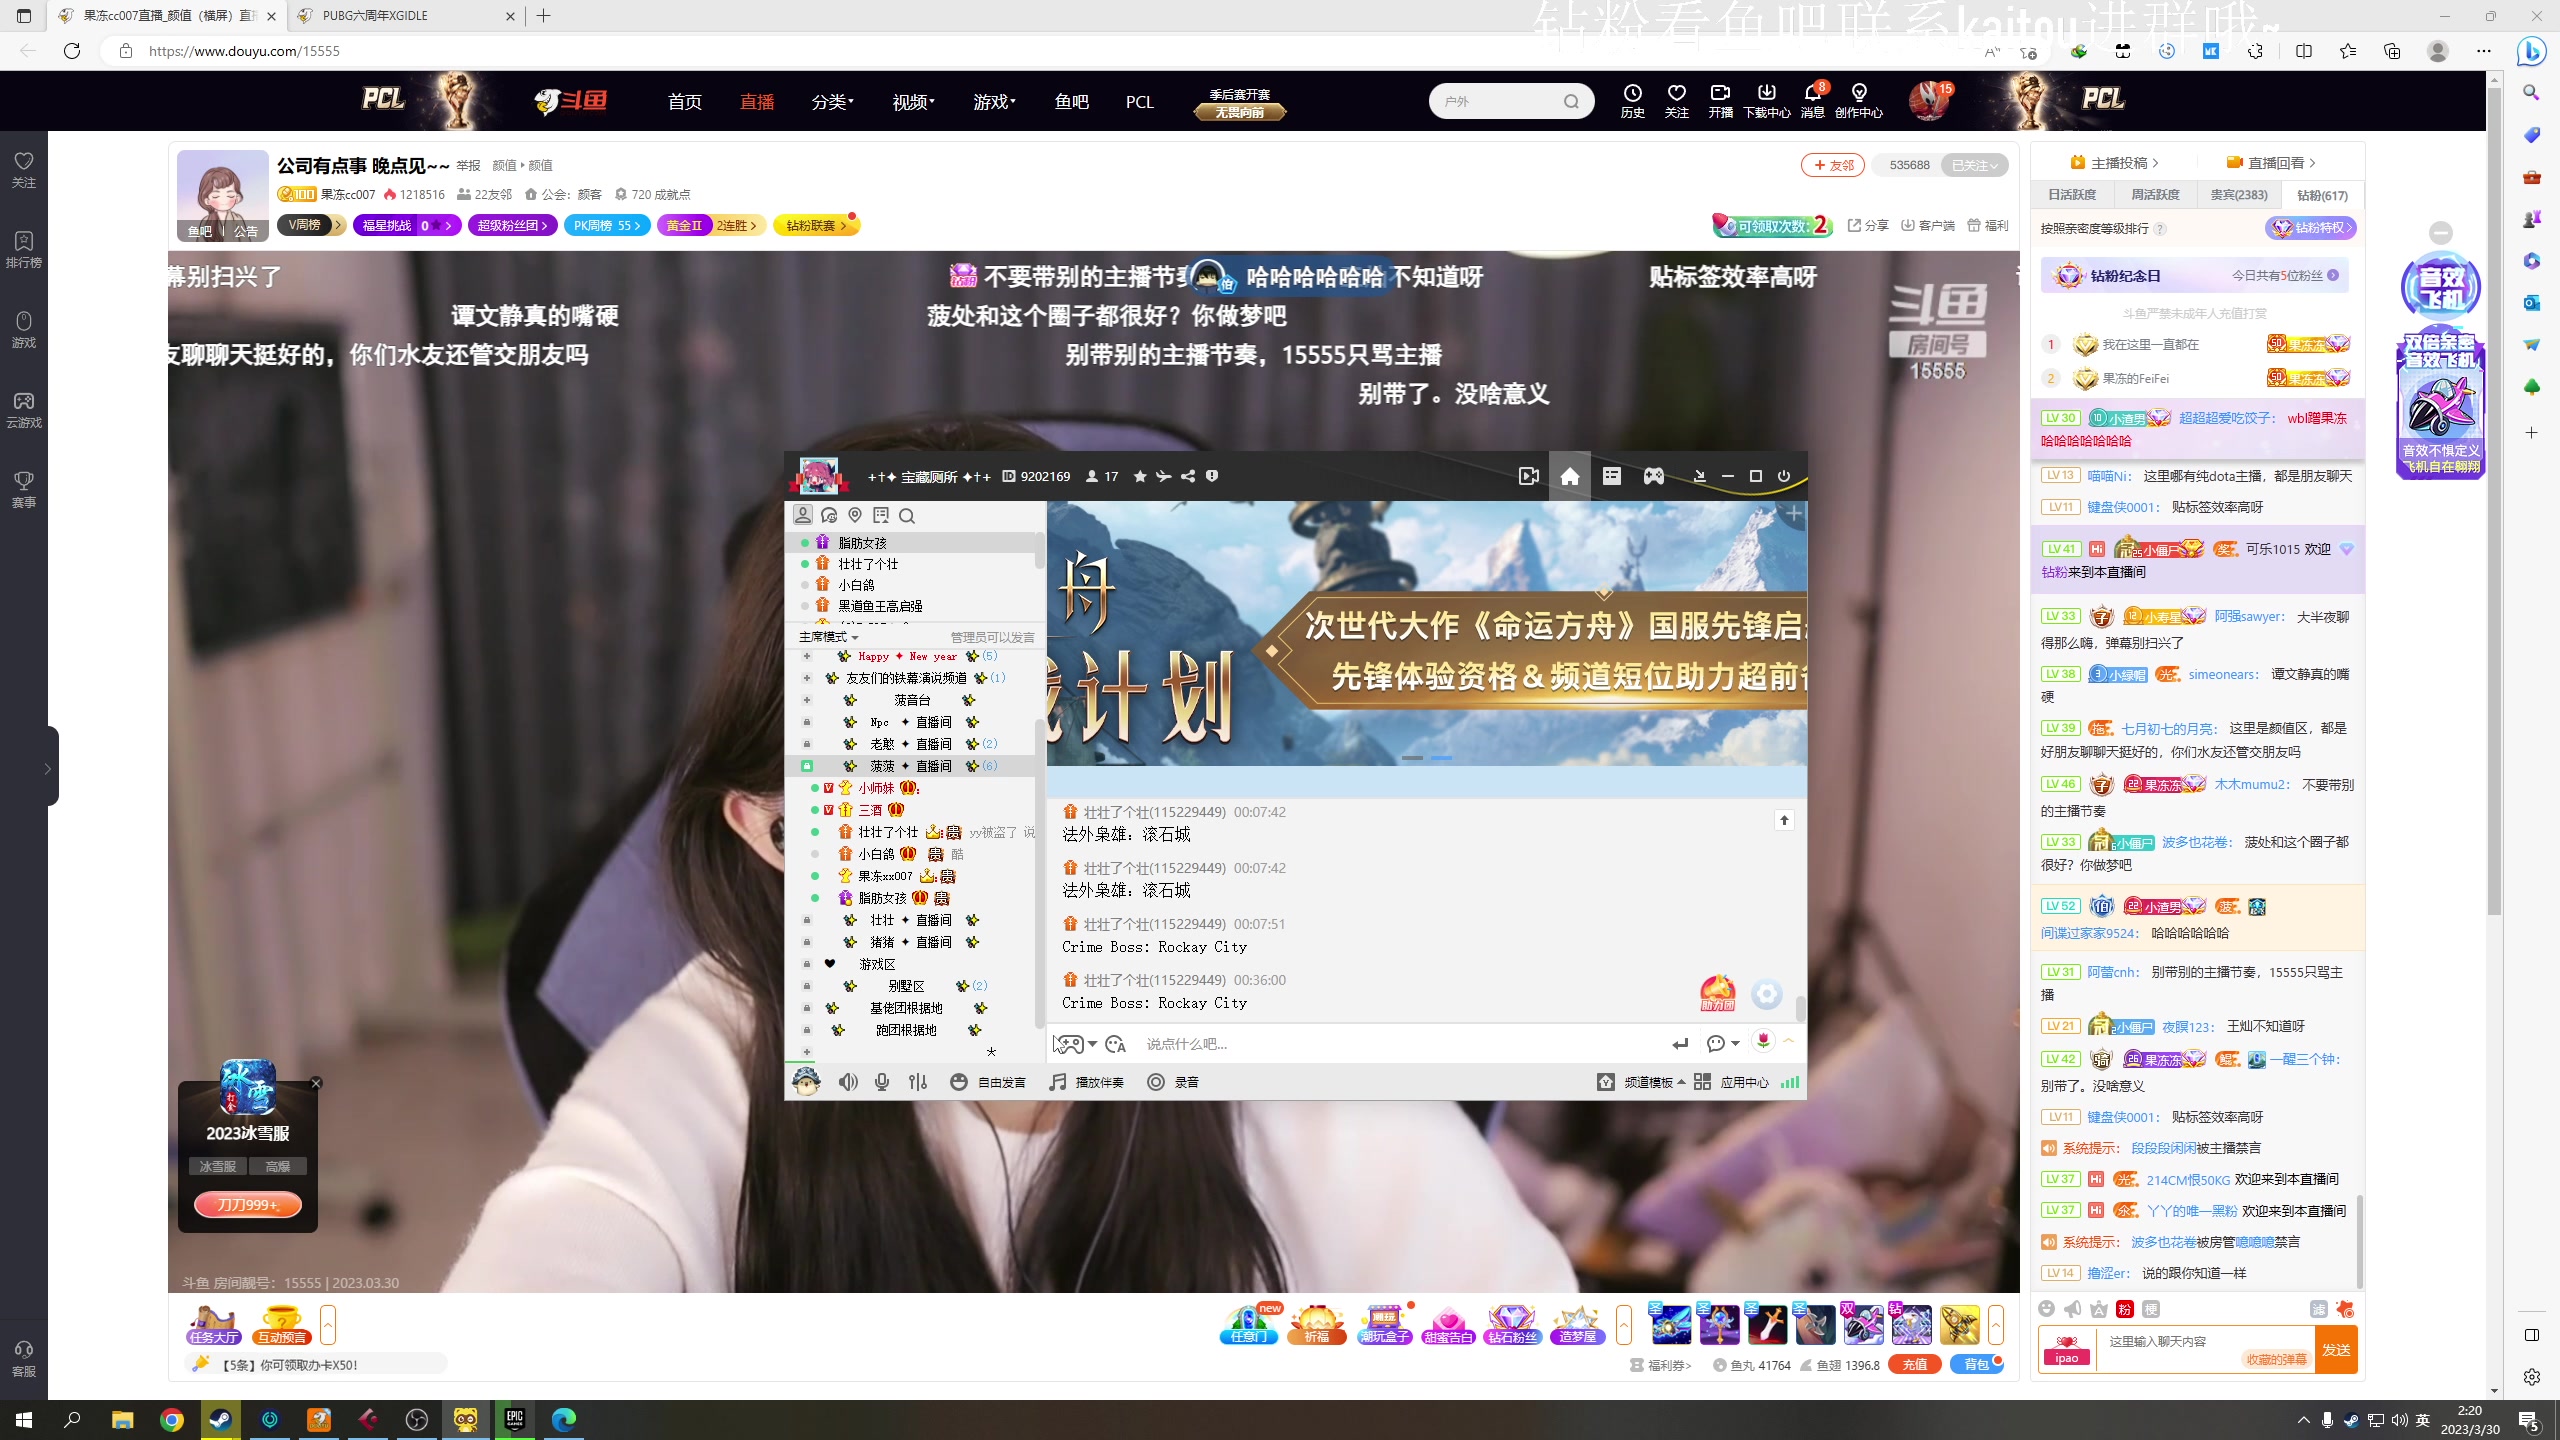Collapse the chat panel minus button
Image resolution: width=2560 pixels, height=1440 pixels.
(x=2441, y=233)
